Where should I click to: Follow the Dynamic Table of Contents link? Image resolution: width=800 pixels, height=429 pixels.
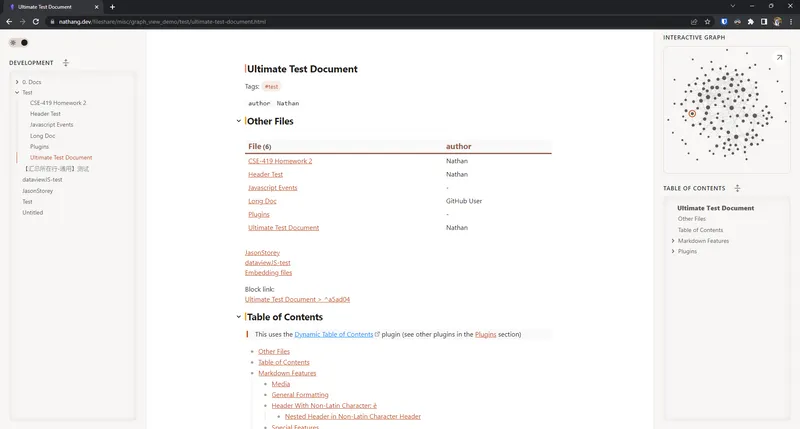click(333, 334)
